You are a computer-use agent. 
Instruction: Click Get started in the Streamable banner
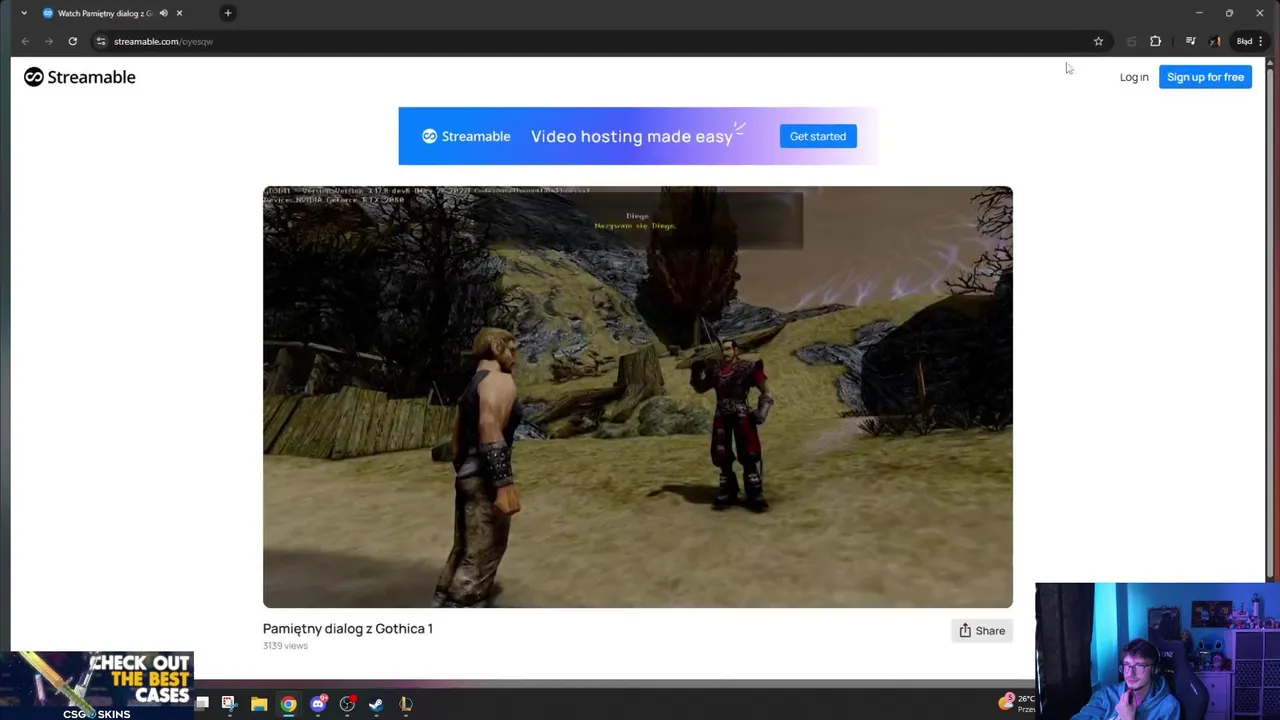click(x=818, y=136)
